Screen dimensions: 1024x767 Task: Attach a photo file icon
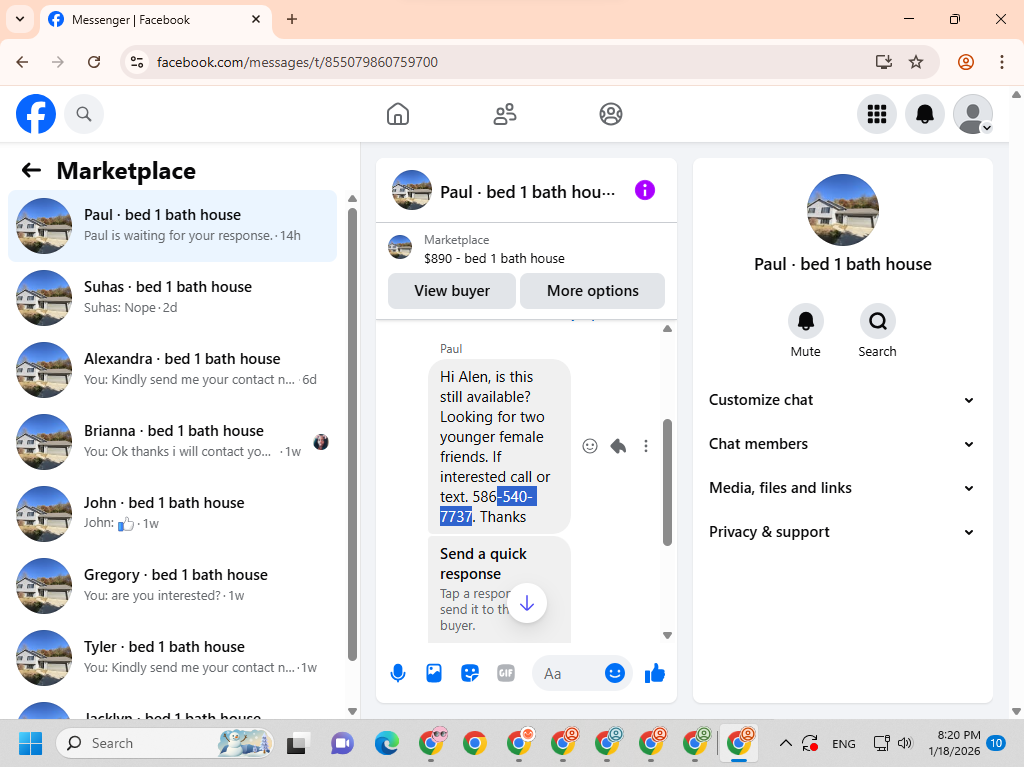coord(434,673)
